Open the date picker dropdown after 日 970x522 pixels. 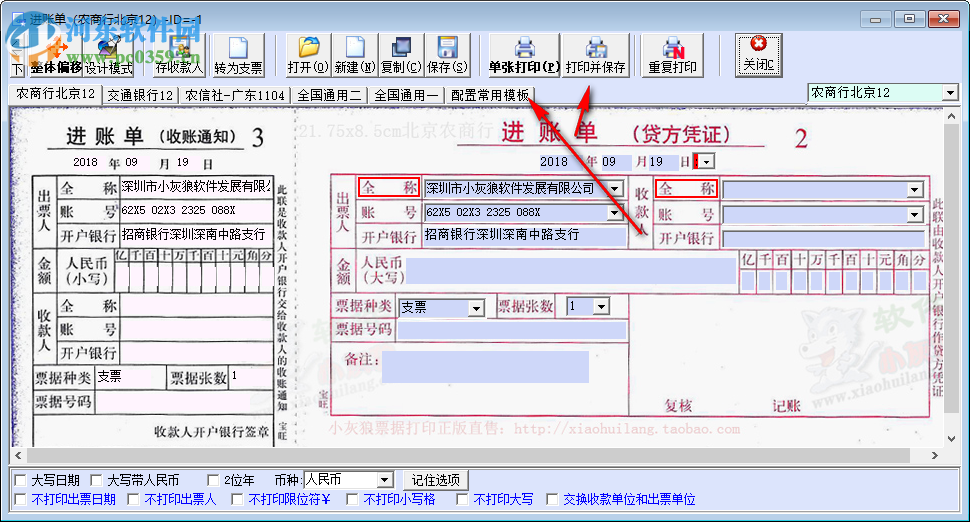tap(706, 162)
